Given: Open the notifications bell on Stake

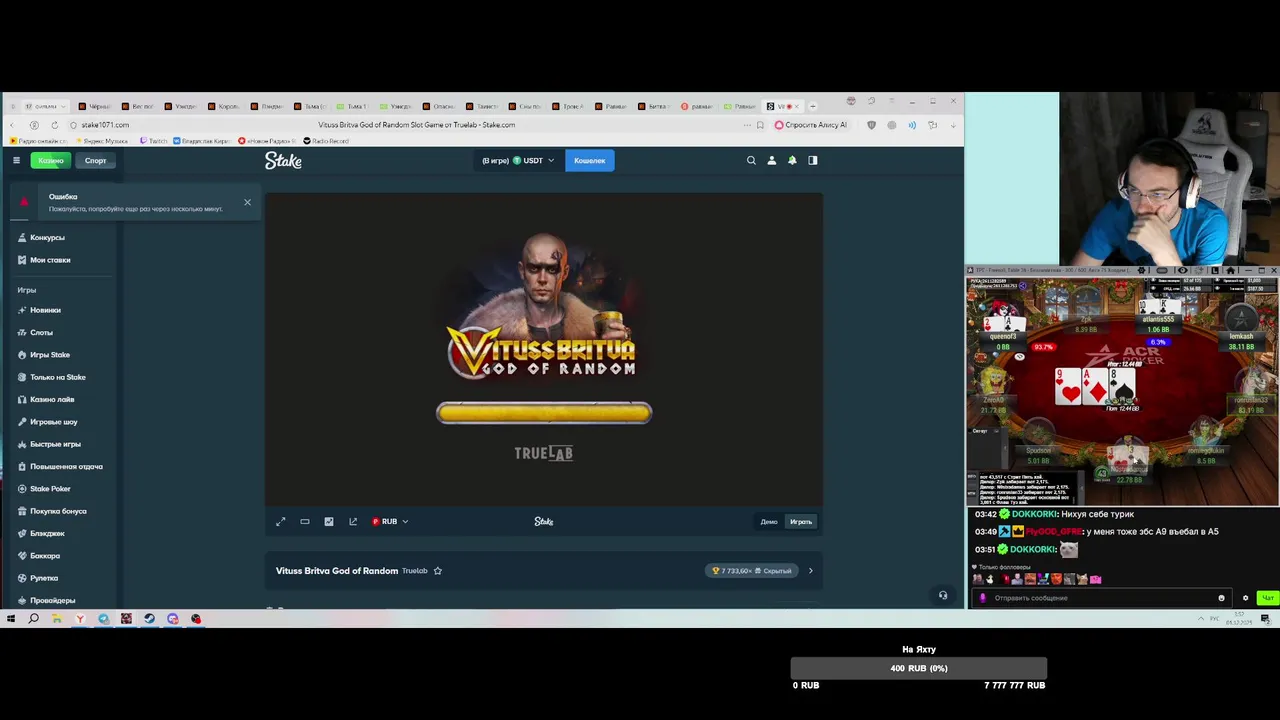Looking at the screenshot, I should tap(792, 160).
